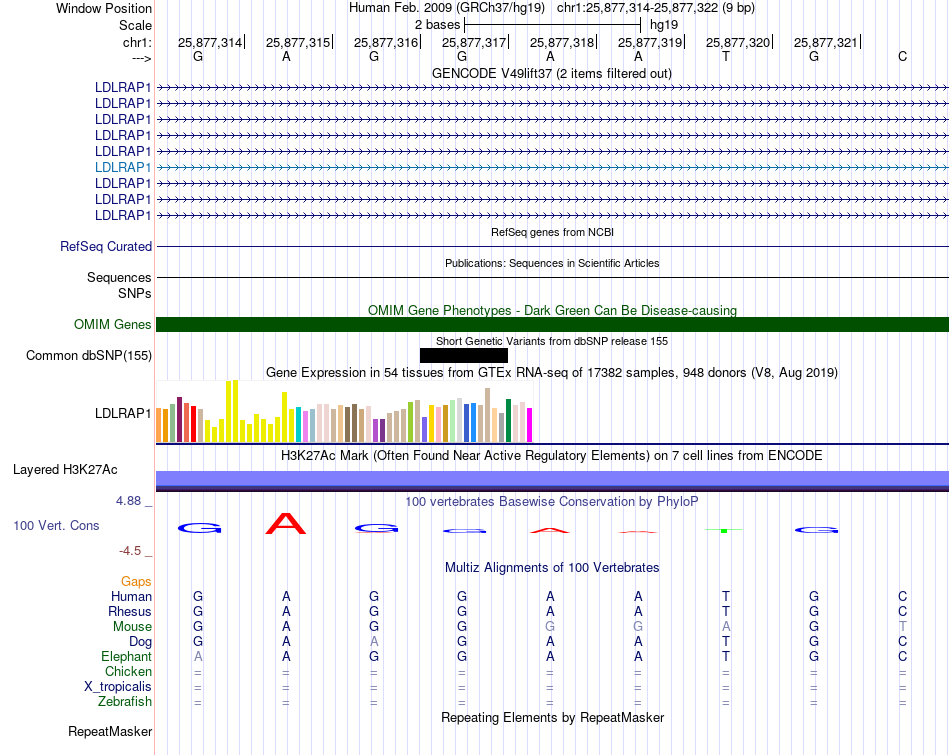Screen dimensions: 950x755
Task: Select the Dog alignment row label
Action: [x=140, y=642]
